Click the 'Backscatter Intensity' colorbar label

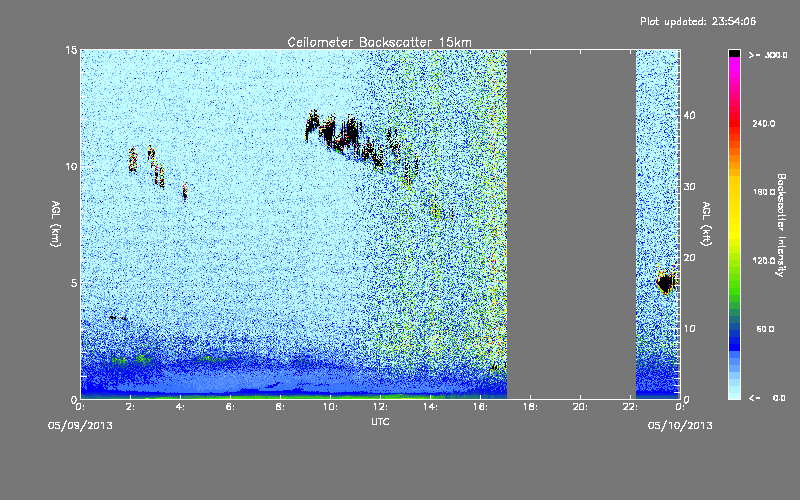[x=781, y=225]
